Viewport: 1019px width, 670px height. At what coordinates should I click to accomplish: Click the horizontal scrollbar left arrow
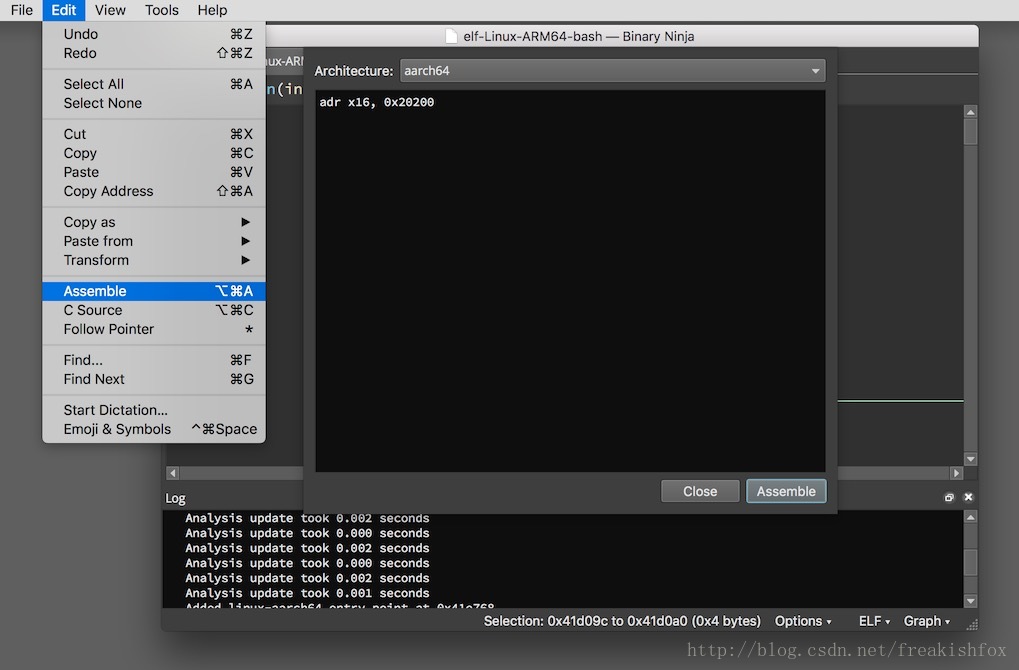(172, 473)
